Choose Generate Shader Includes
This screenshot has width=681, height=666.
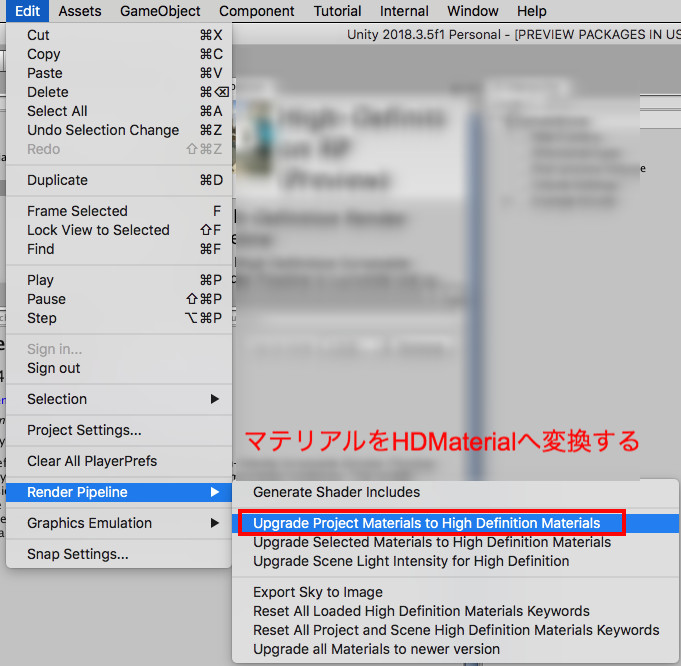coord(455,492)
